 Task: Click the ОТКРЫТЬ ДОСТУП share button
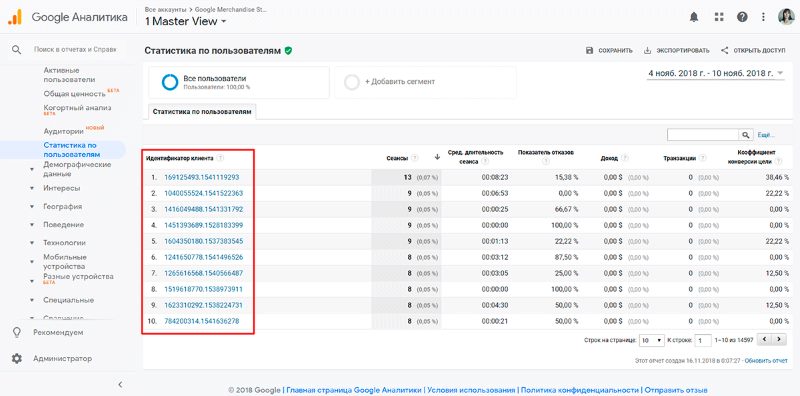click(753, 51)
